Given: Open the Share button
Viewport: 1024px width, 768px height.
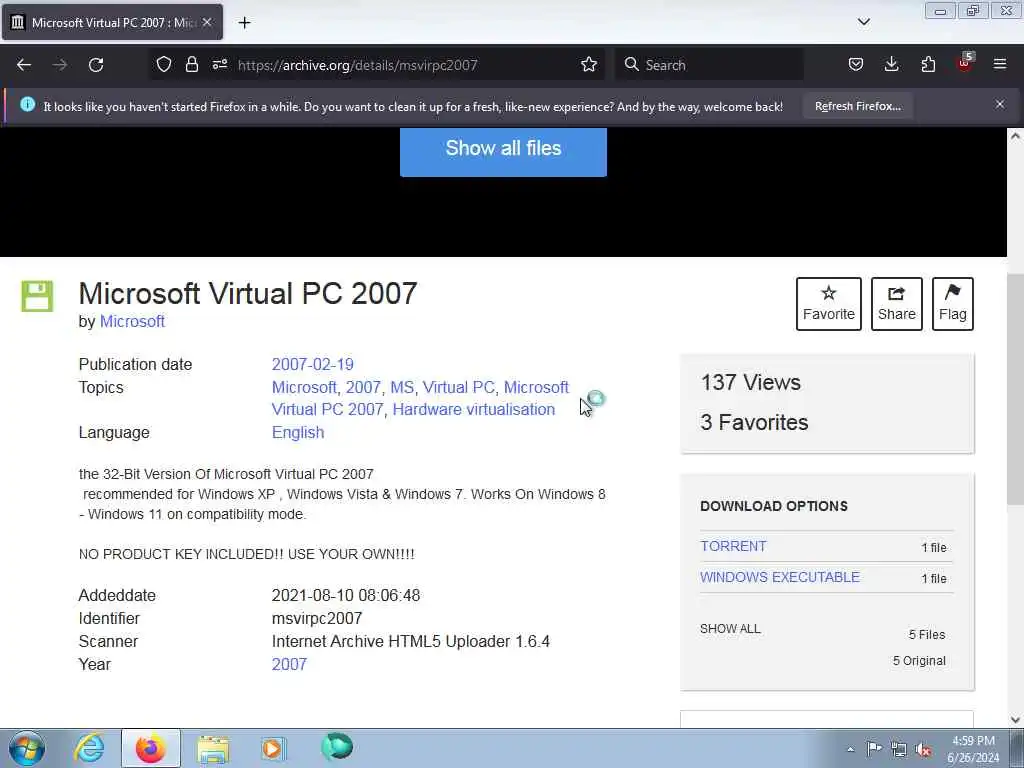Looking at the screenshot, I should pos(897,304).
